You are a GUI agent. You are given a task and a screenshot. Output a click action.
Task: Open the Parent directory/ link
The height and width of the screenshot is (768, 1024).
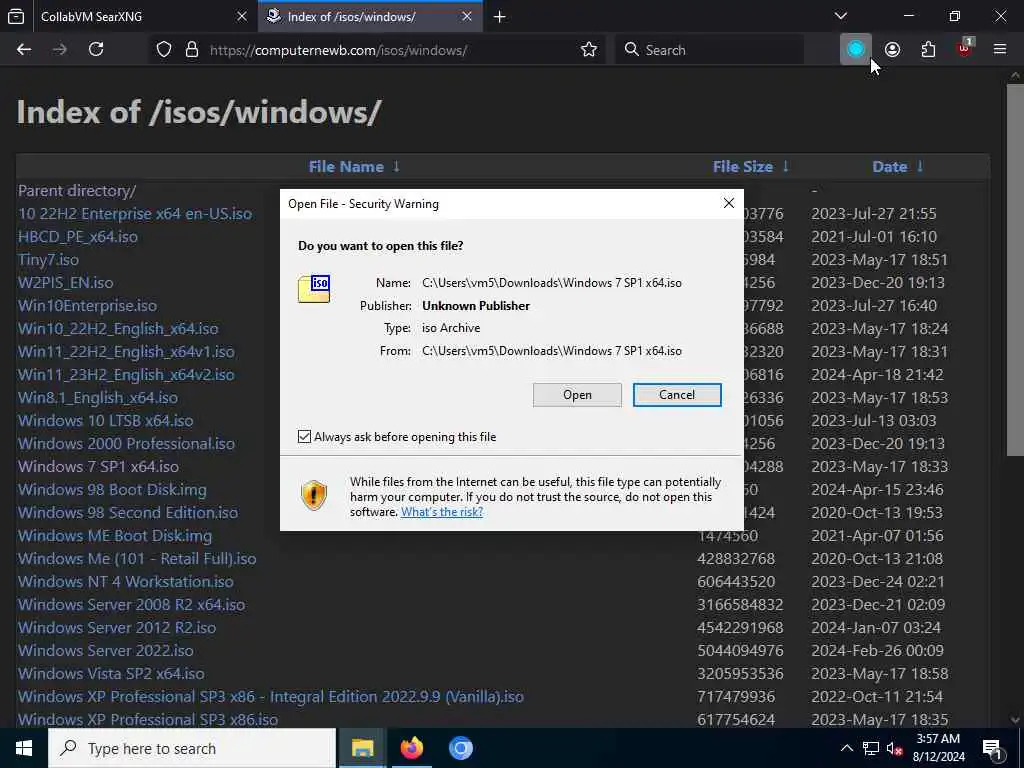(x=77, y=191)
